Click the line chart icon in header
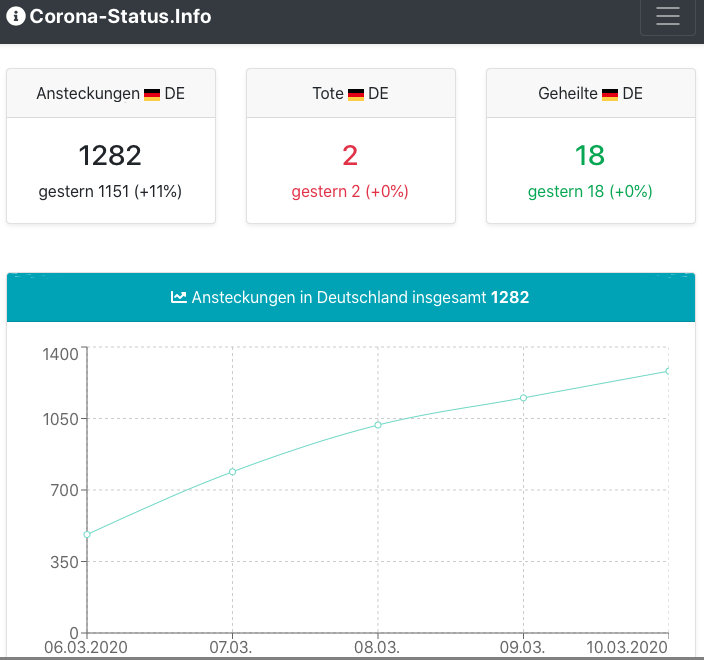Viewport: 704px width, 660px height. 179,297
